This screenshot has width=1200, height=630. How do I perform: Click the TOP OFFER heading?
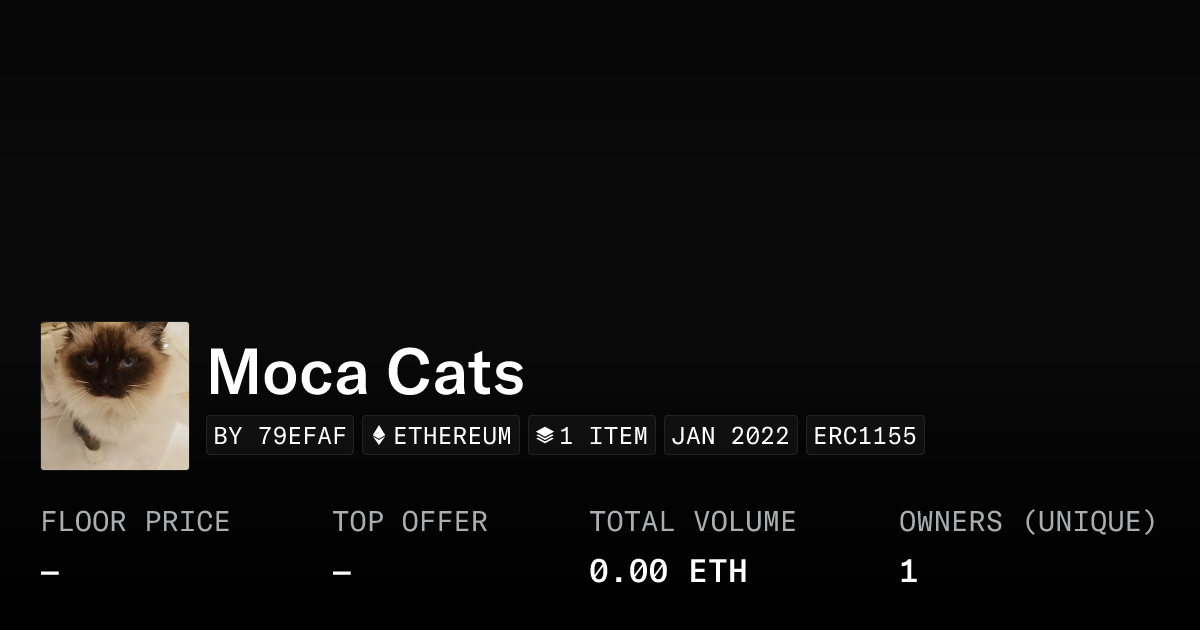pyautogui.click(x=410, y=522)
